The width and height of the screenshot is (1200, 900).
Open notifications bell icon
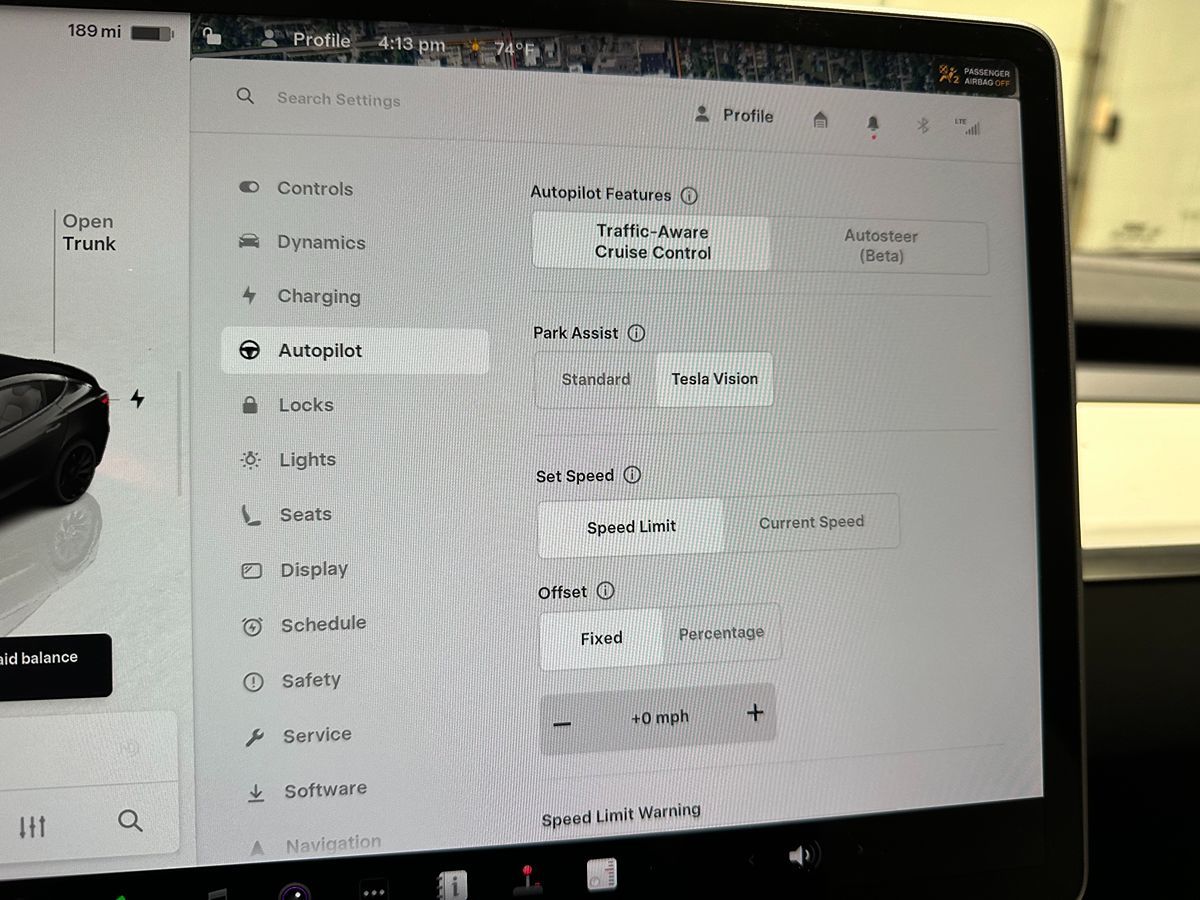click(873, 124)
